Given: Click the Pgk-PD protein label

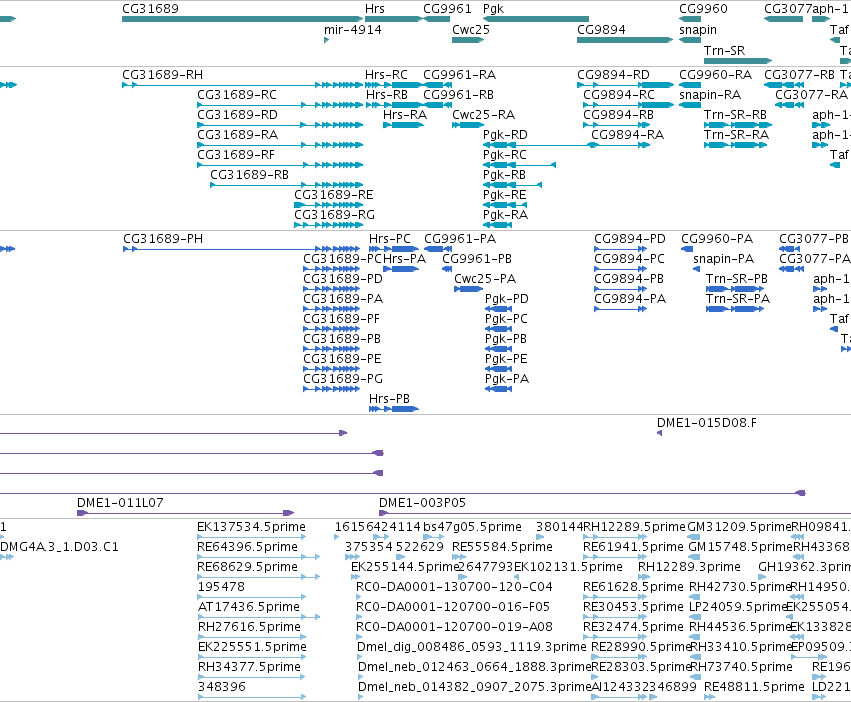Looking at the screenshot, I should [506, 299].
